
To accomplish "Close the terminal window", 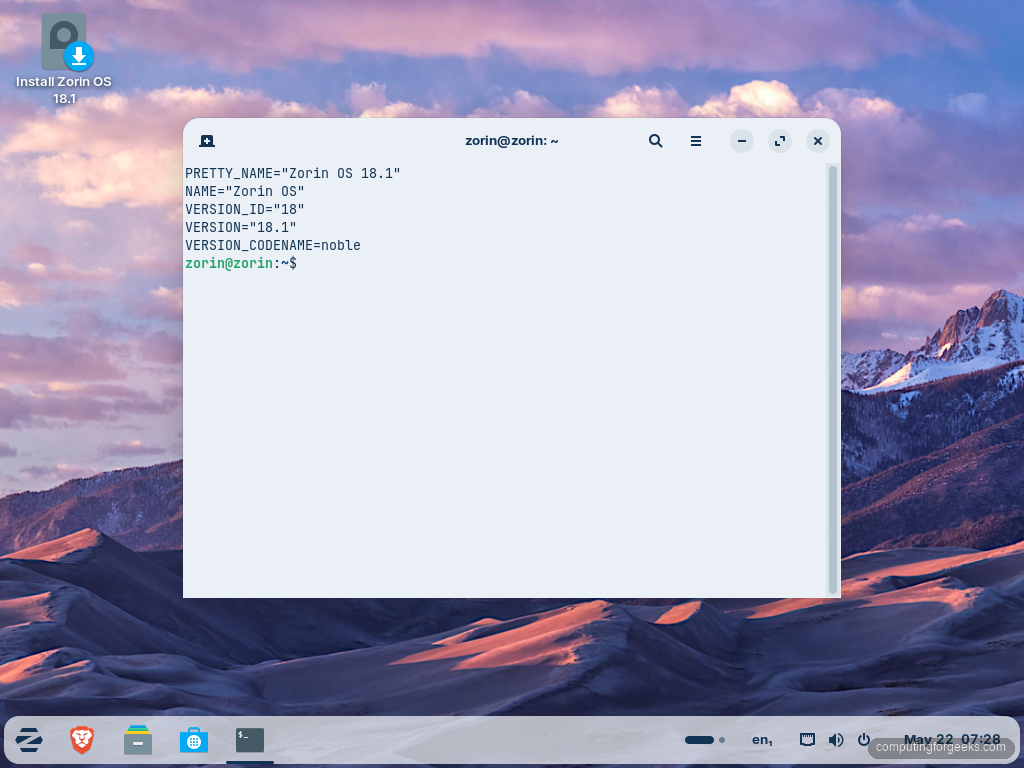I will click(x=818, y=141).
